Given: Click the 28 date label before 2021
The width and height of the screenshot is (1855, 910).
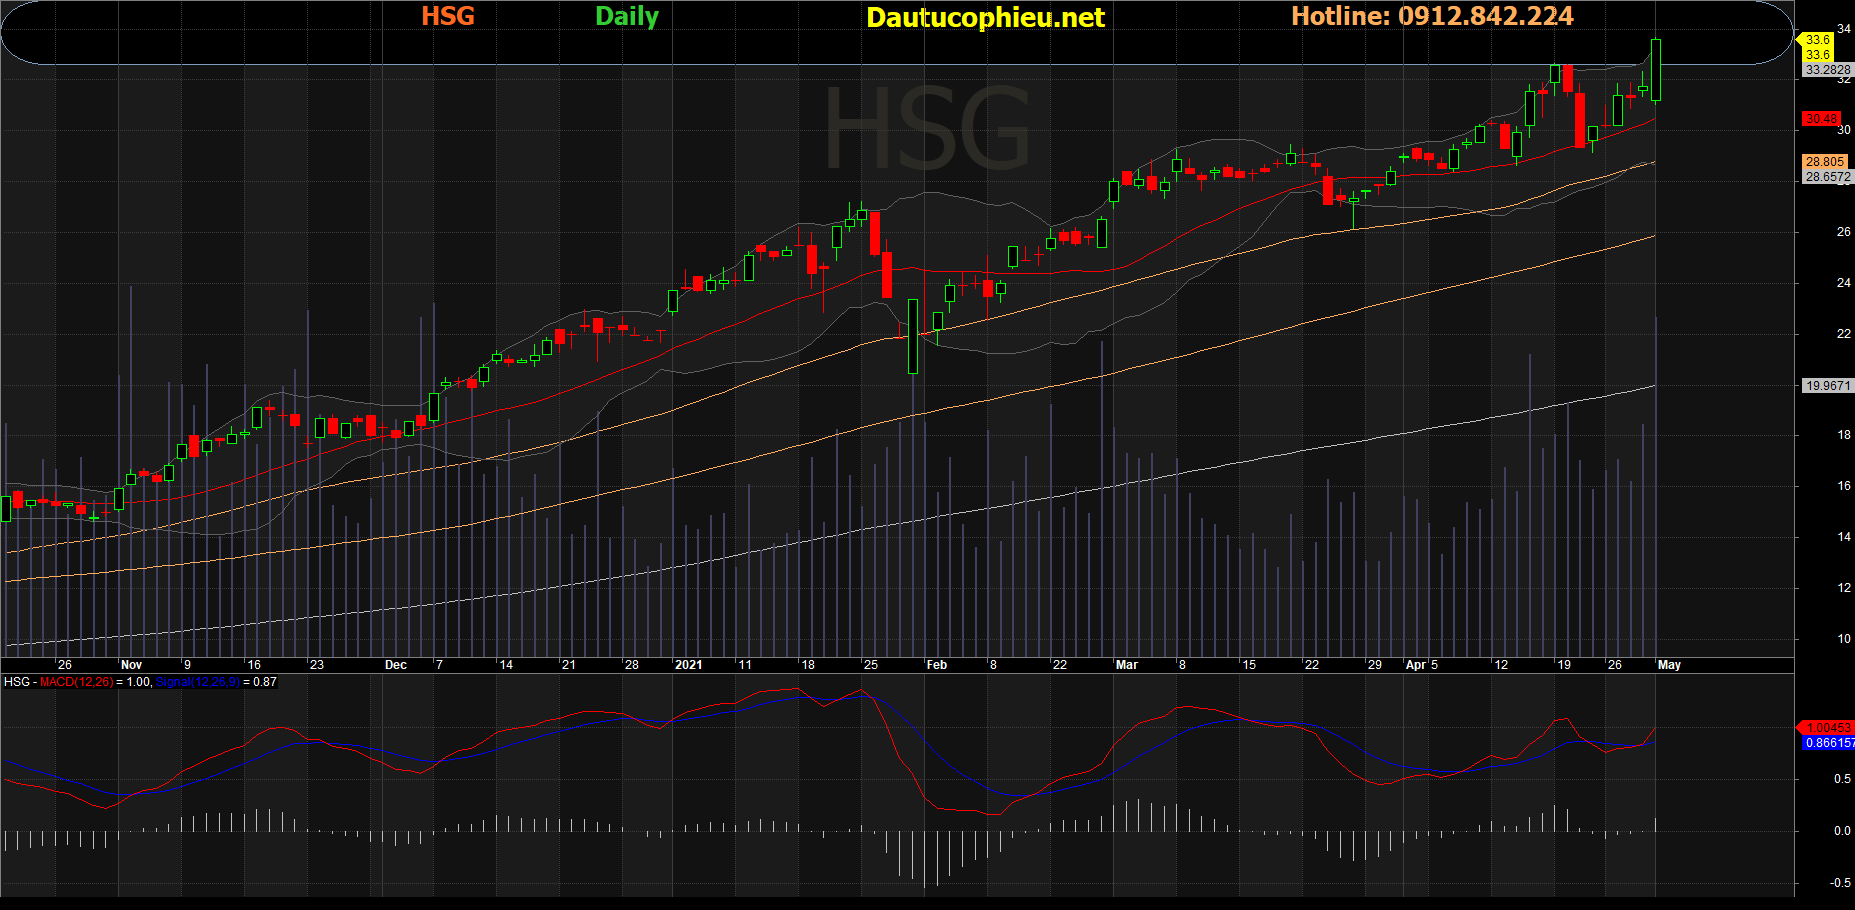Looking at the screenshot, I should coord(632,665).
